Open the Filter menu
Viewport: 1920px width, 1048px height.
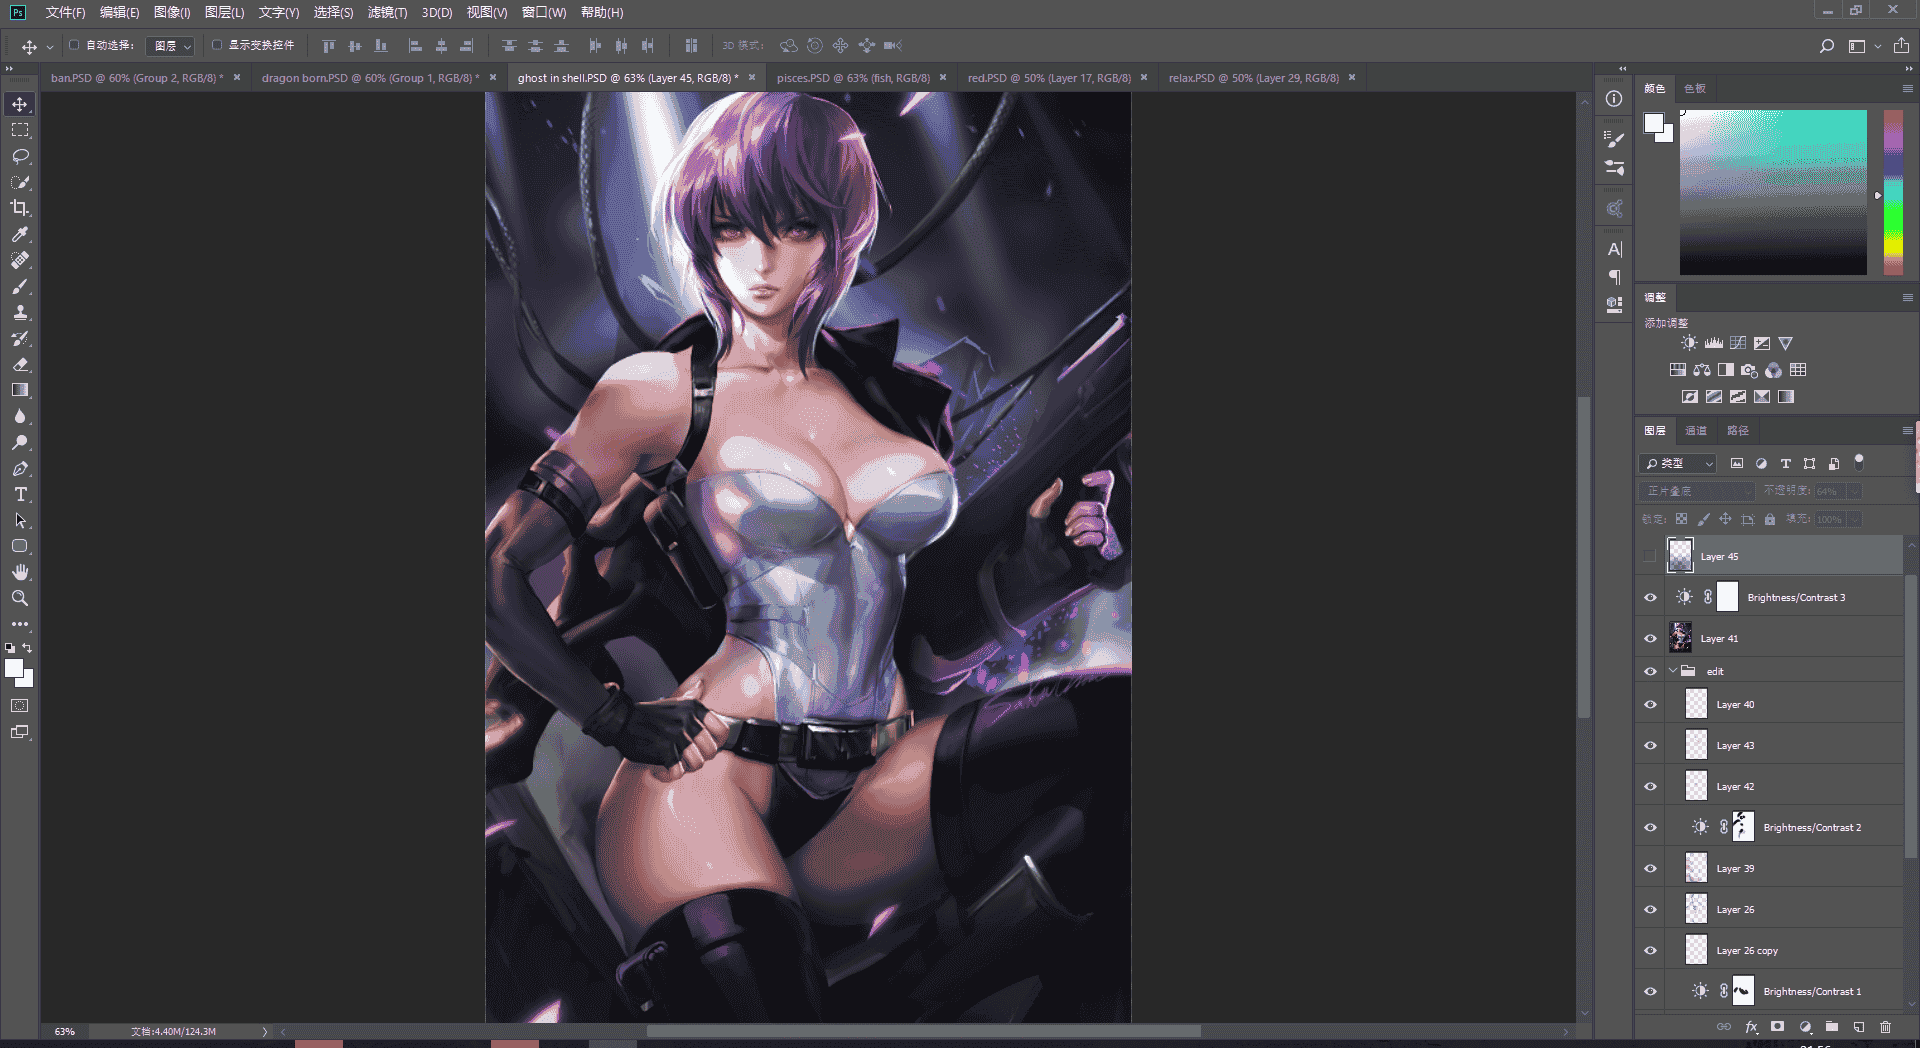coord(387,12)
